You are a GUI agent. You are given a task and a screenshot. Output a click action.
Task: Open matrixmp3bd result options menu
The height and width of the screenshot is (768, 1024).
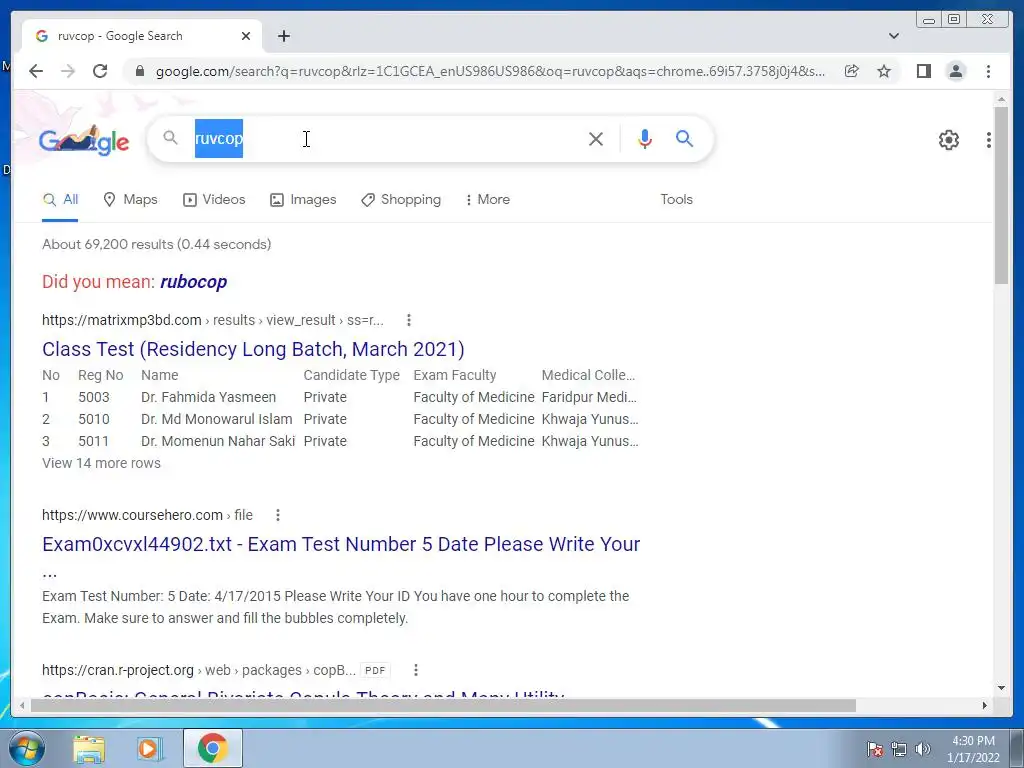[409, 320]
